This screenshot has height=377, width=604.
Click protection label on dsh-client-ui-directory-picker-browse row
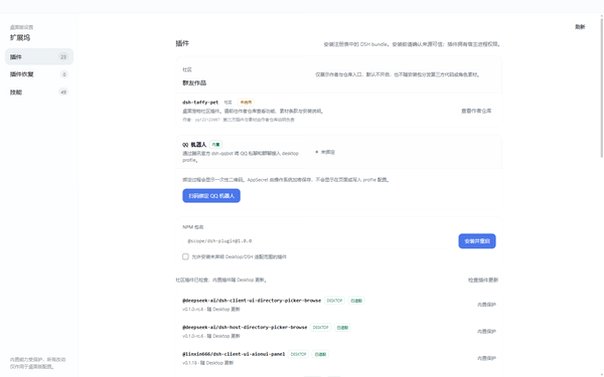point(487,305)
